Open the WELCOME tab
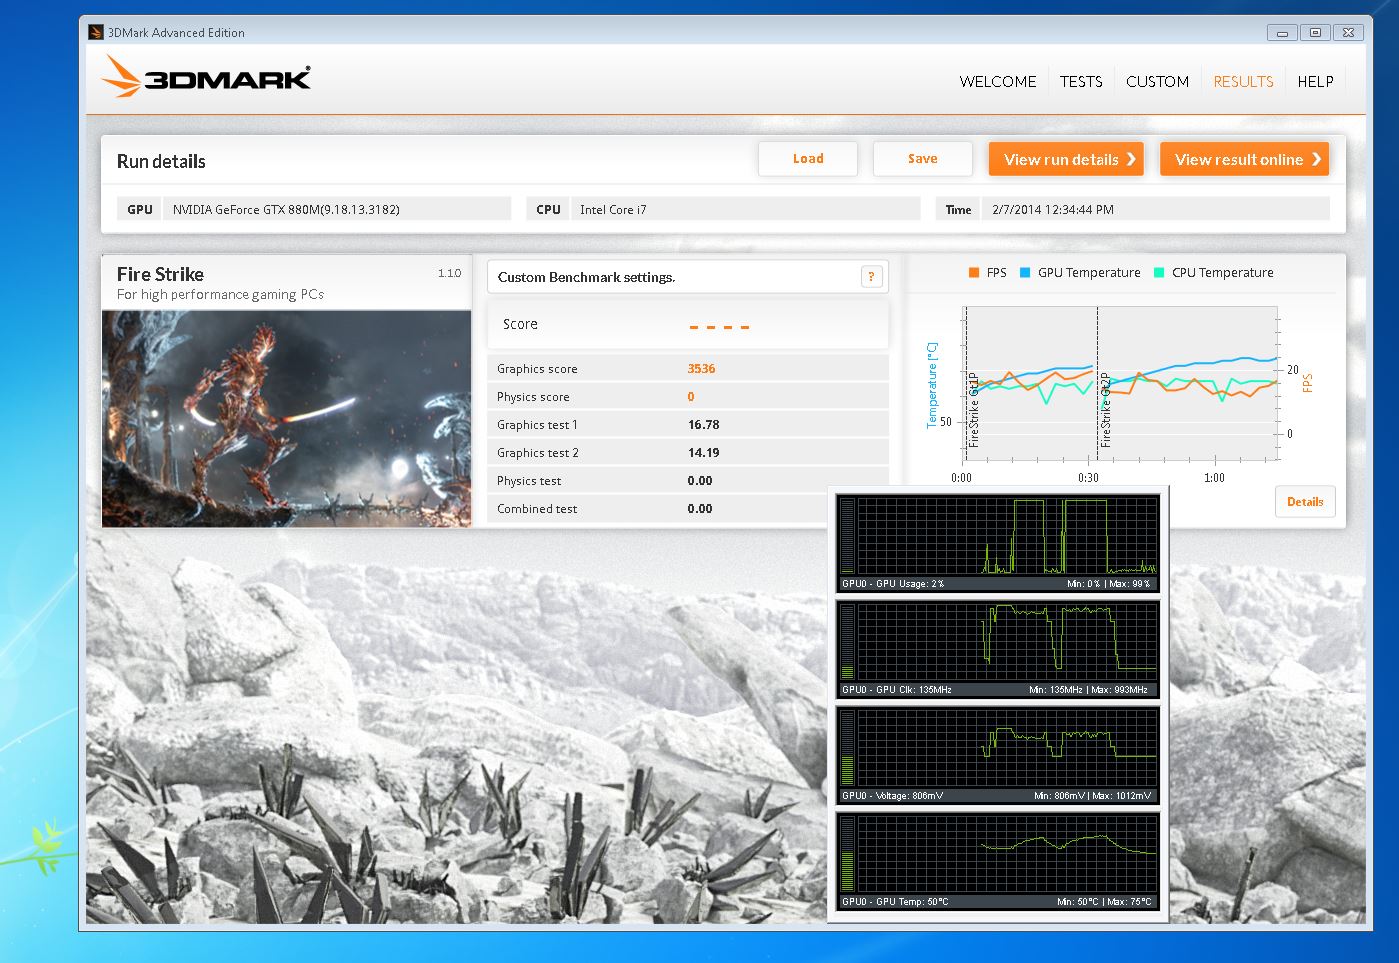Image resolution: width=1399 pixels, height=963 pixels. pyautogui.click(x=997, y=82)
